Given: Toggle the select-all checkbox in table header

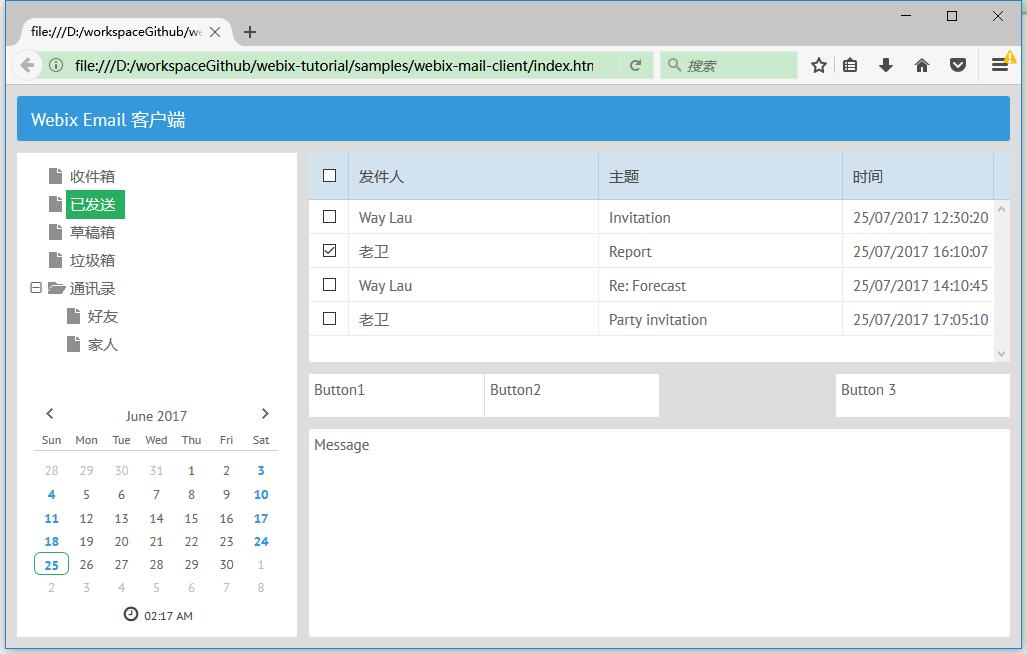Looking at the screenshot, I should point(329,175).
